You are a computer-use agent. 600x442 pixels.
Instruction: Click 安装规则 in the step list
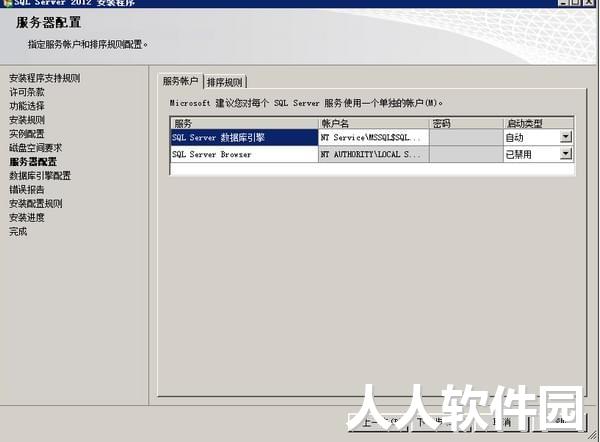click(x=27, y=120)
